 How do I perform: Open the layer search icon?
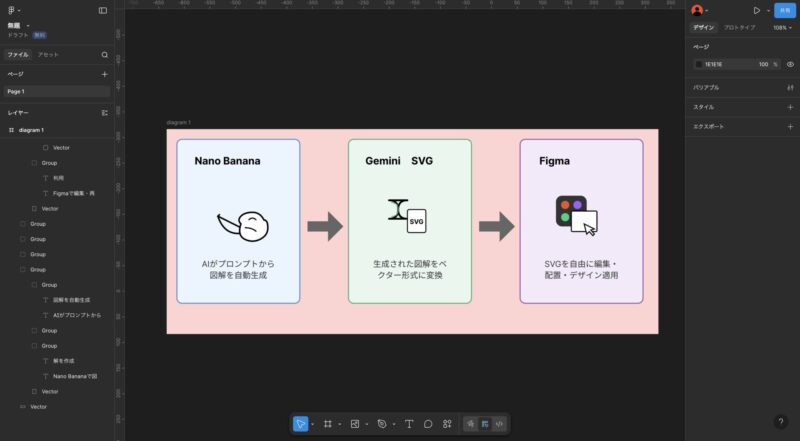pos(105,55)
